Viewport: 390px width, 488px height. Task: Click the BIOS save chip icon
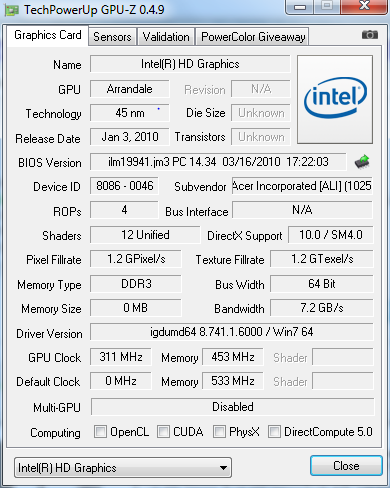[362, 161]
